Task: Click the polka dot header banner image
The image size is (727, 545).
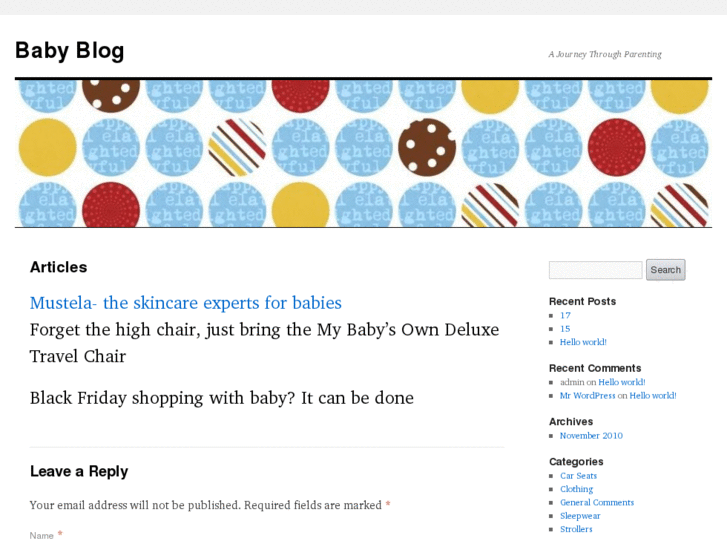Action: pos(363,153)
